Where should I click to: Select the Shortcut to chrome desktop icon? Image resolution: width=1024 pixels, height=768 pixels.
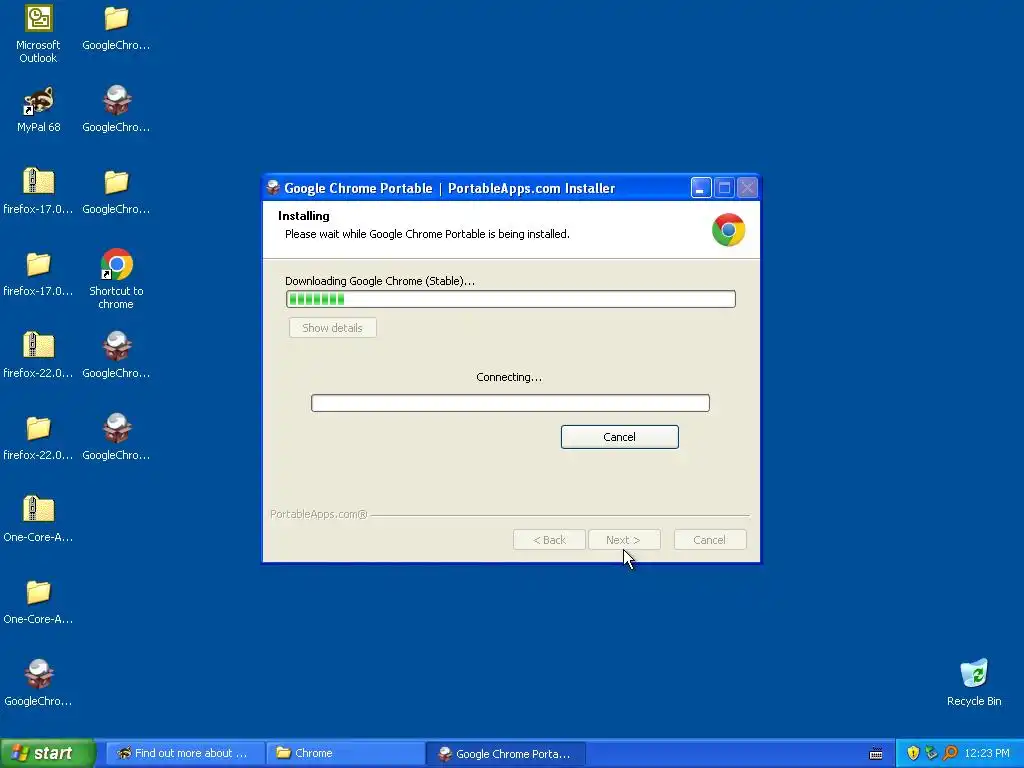(x=116, y=279)
